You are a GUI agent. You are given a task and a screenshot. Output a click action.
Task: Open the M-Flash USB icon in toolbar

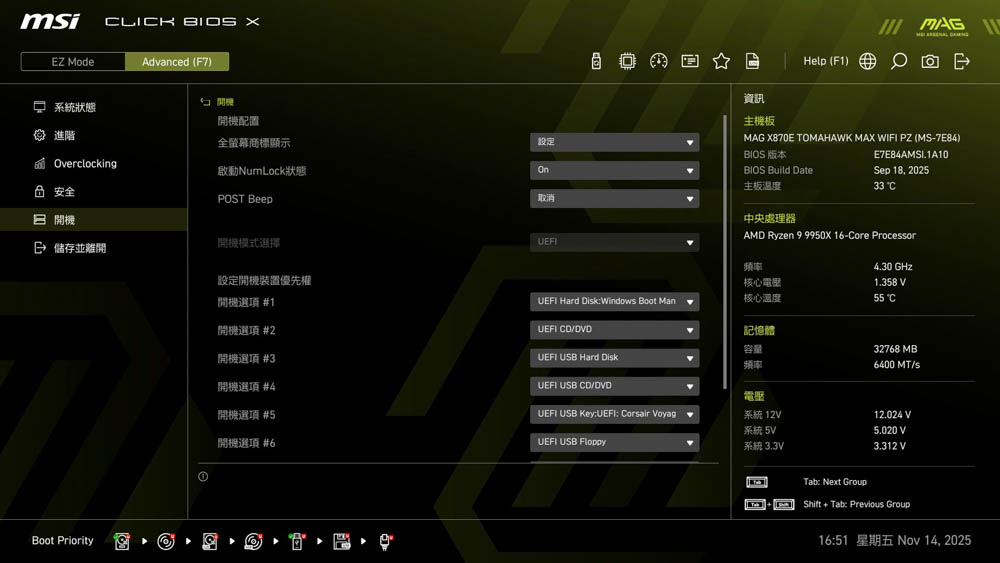coord(596,61)
